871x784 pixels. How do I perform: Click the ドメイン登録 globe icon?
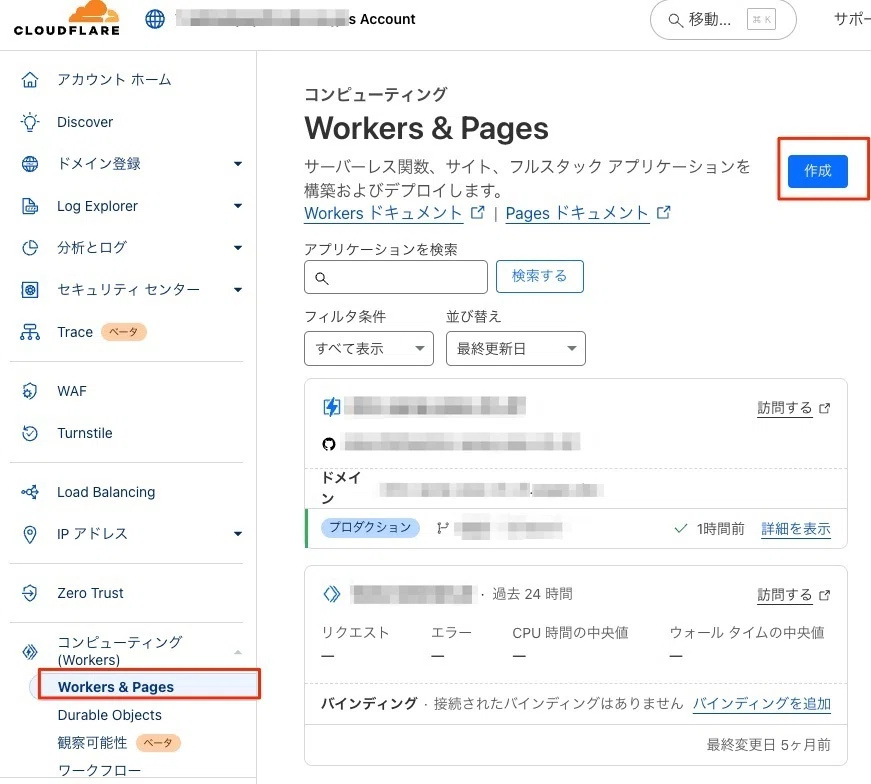(x=30, y=164)
